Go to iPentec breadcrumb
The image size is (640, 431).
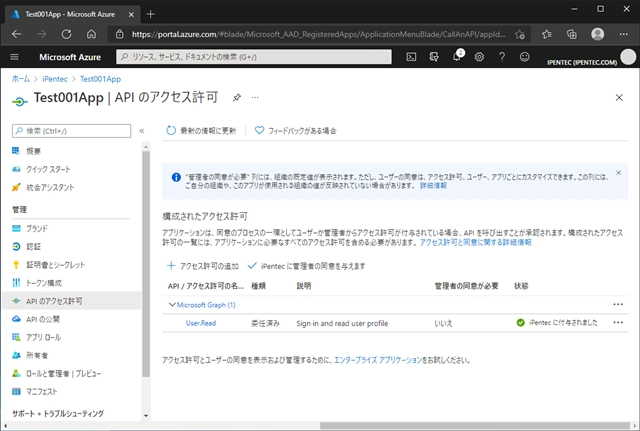click(x=55, y=79)
